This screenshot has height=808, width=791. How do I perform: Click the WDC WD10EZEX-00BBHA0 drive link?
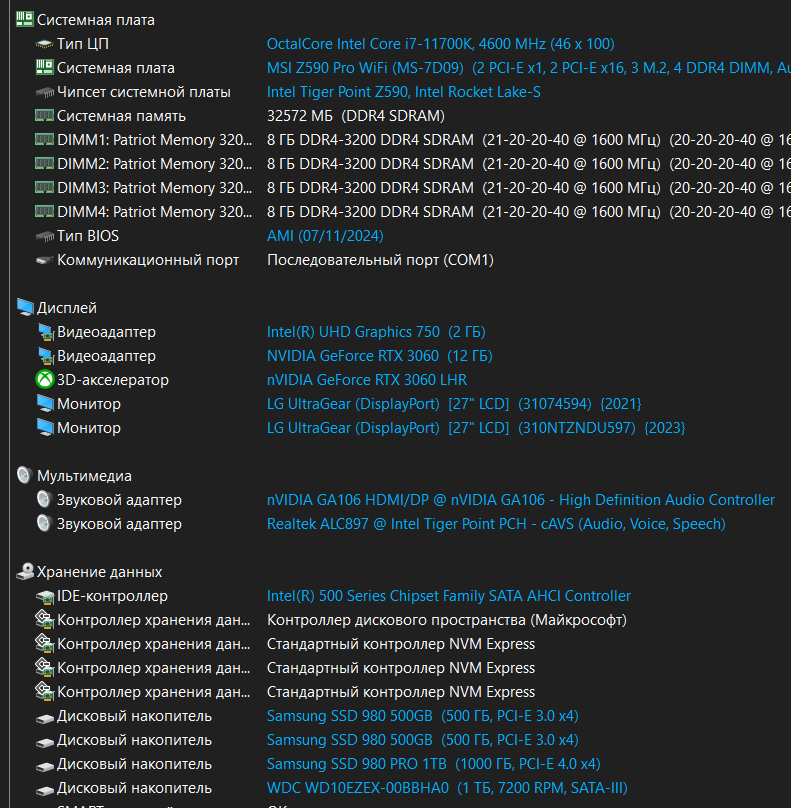point(358,788)
